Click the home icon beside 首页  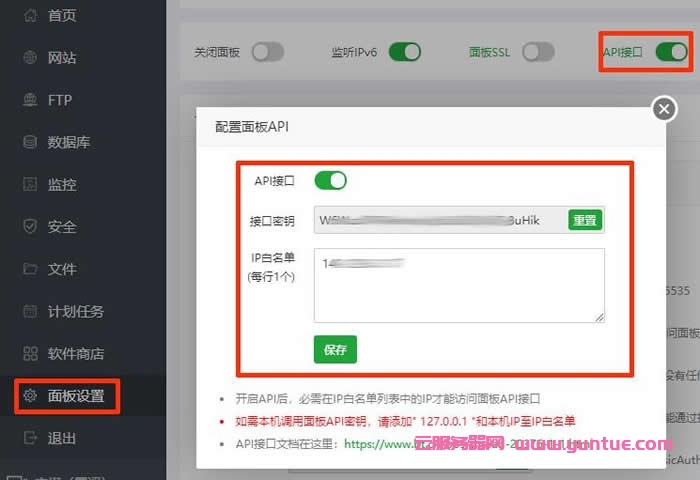[29, 16]
